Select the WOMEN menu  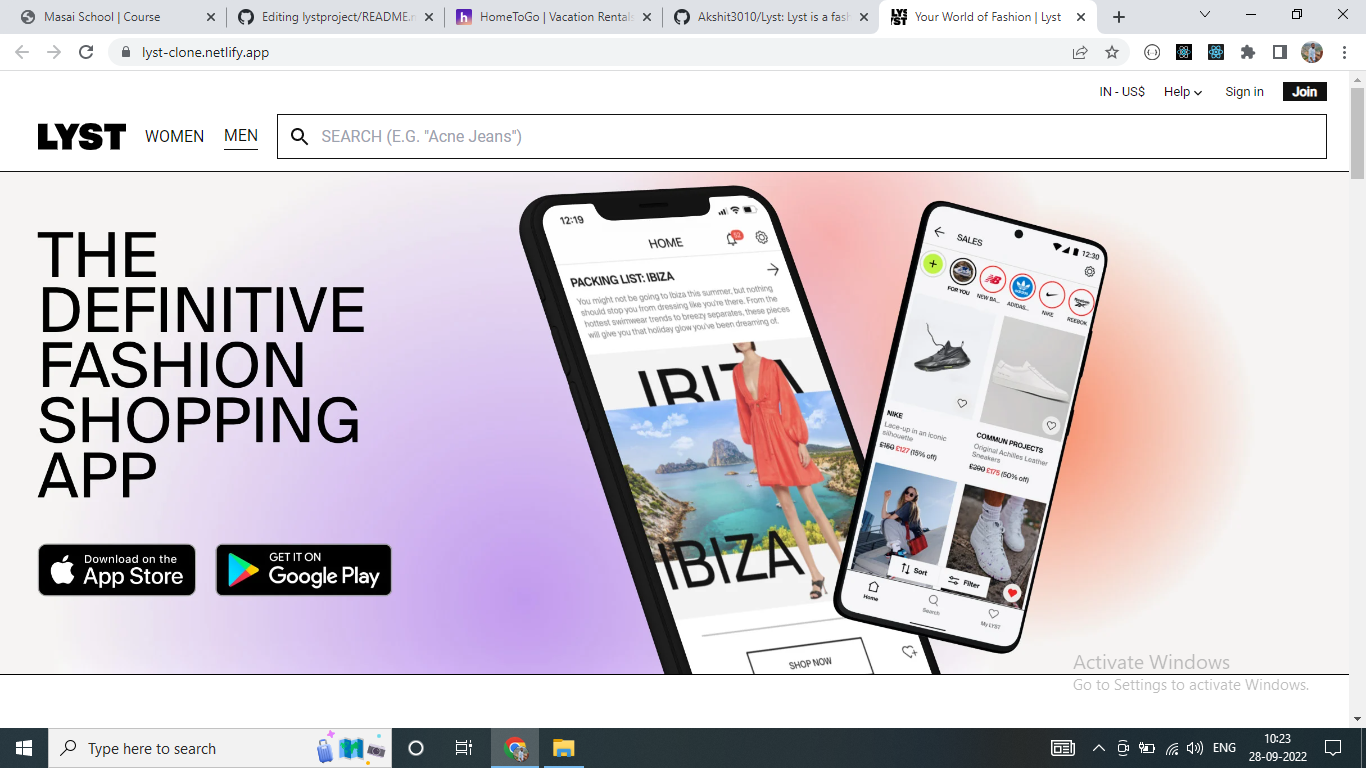(x=174, y=136)
